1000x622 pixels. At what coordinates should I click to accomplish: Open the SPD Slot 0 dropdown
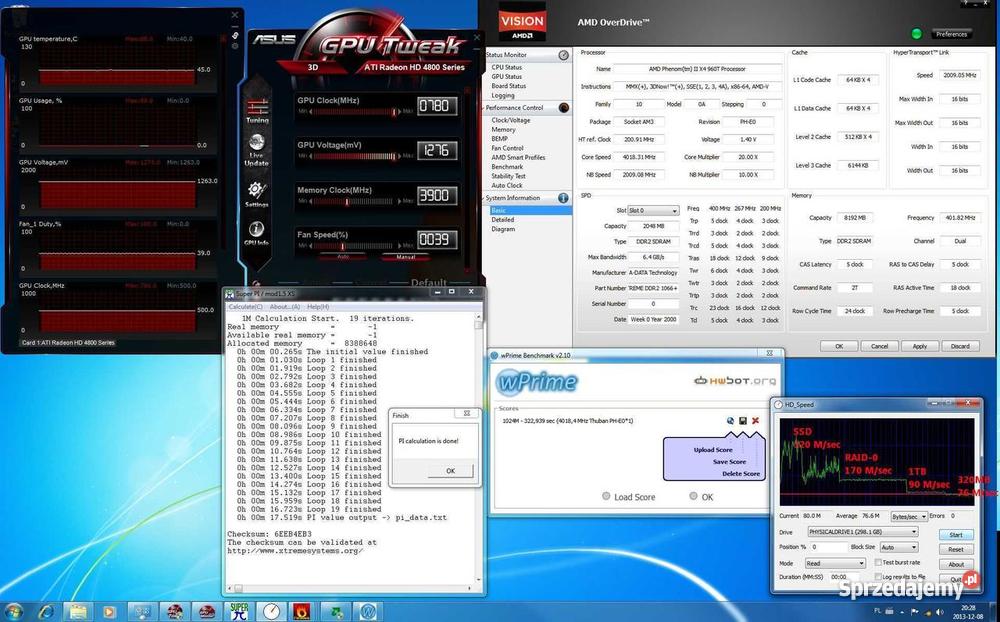pos(654,211)
